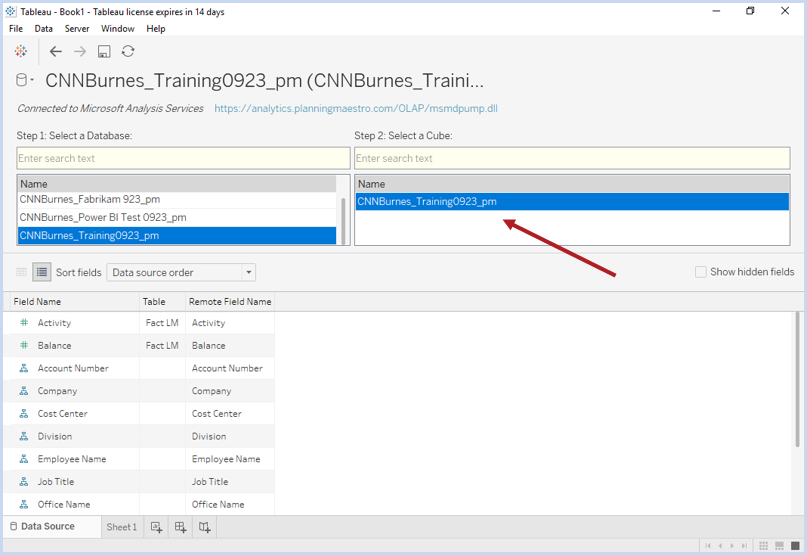Open the Help menu
The height and width of the screenshot is (555, 807).
coord(155,29)
